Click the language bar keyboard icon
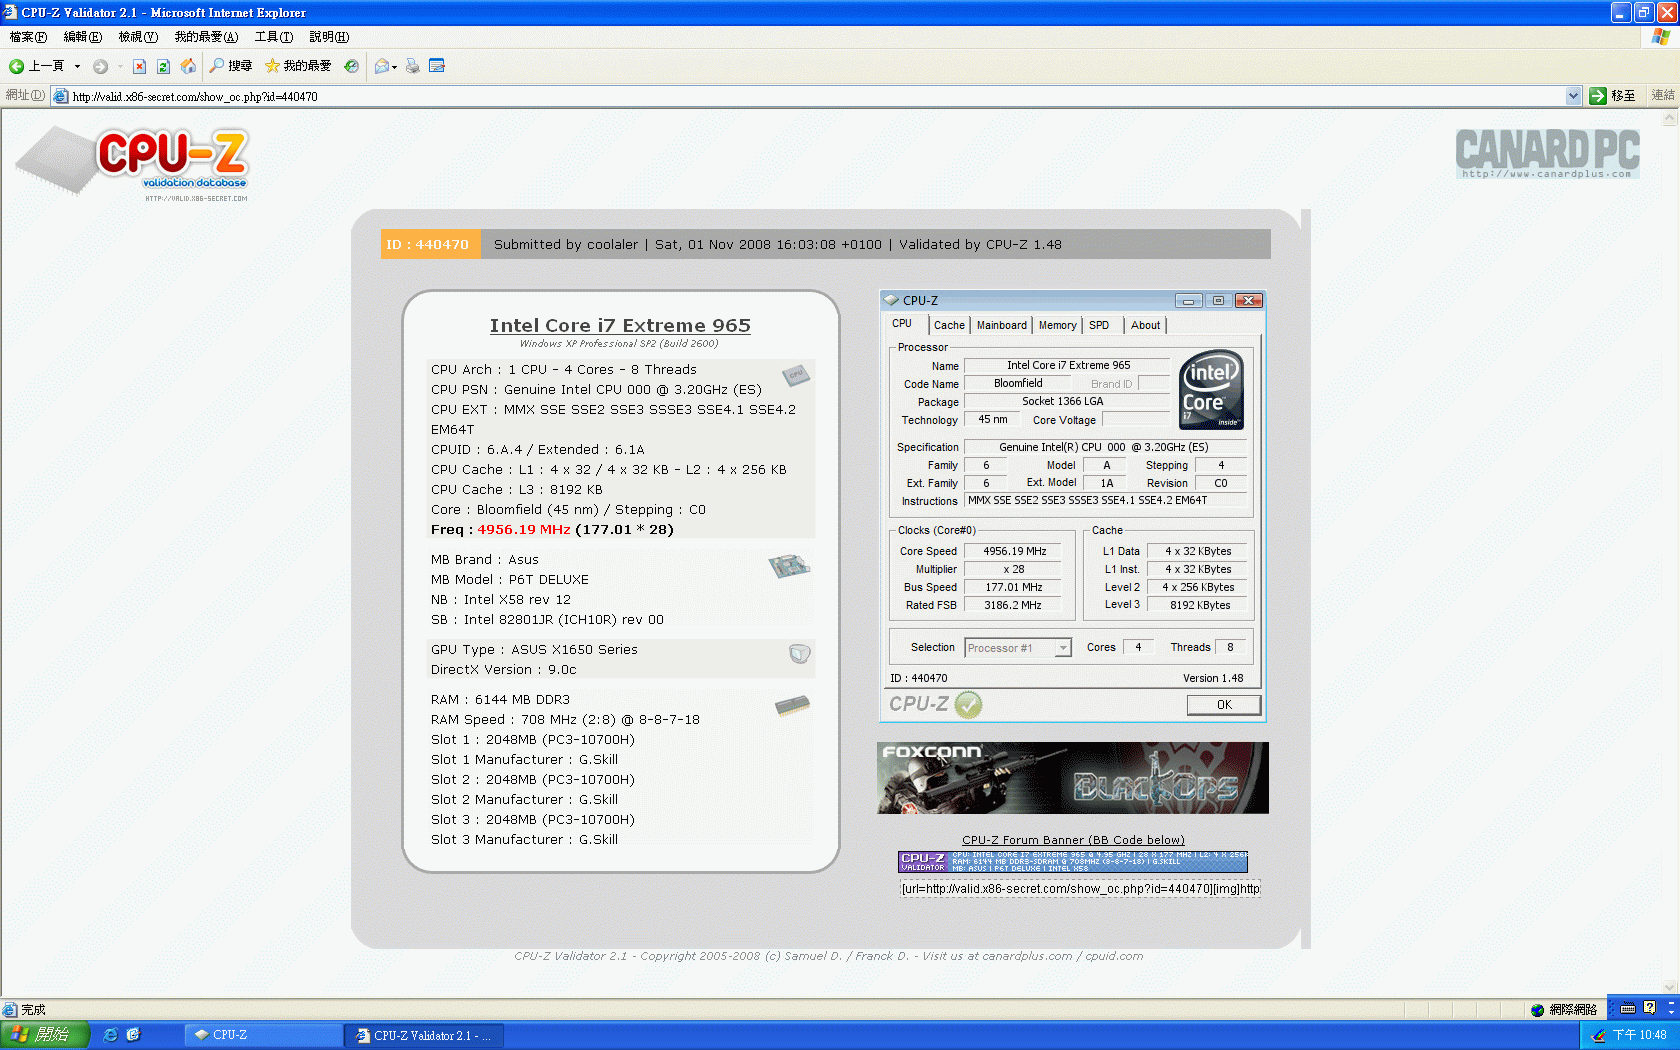Screen dimensions: 1680x1050 pyautogui.click(x=1628, y=1008)
